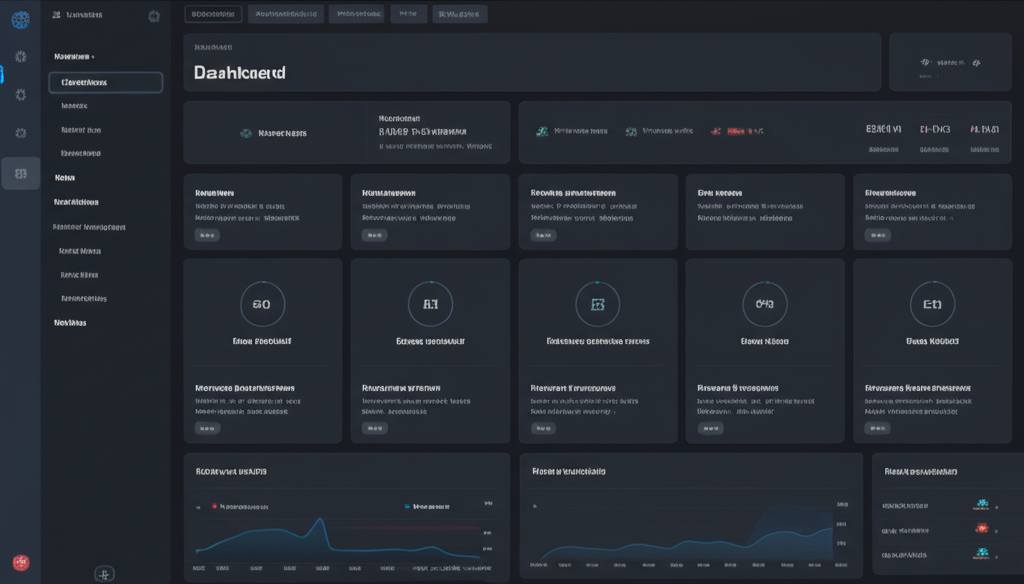Toggle the red series legend in the first chart
Viewport: 1024px width, 584px height.
tap(214, 506)
